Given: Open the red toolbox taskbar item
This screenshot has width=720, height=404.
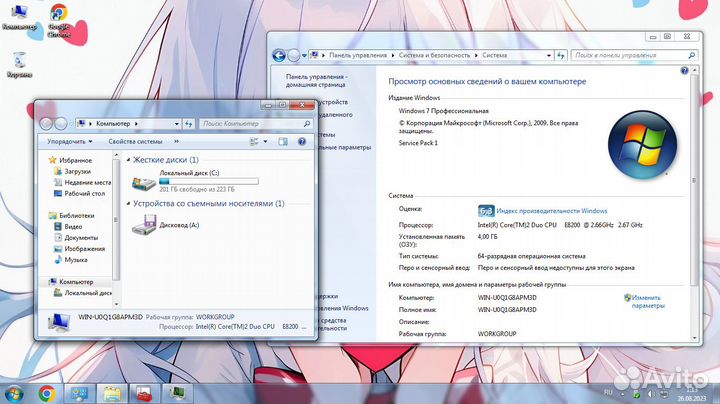Looking at the screenshot, I should [x=145, y=394].
